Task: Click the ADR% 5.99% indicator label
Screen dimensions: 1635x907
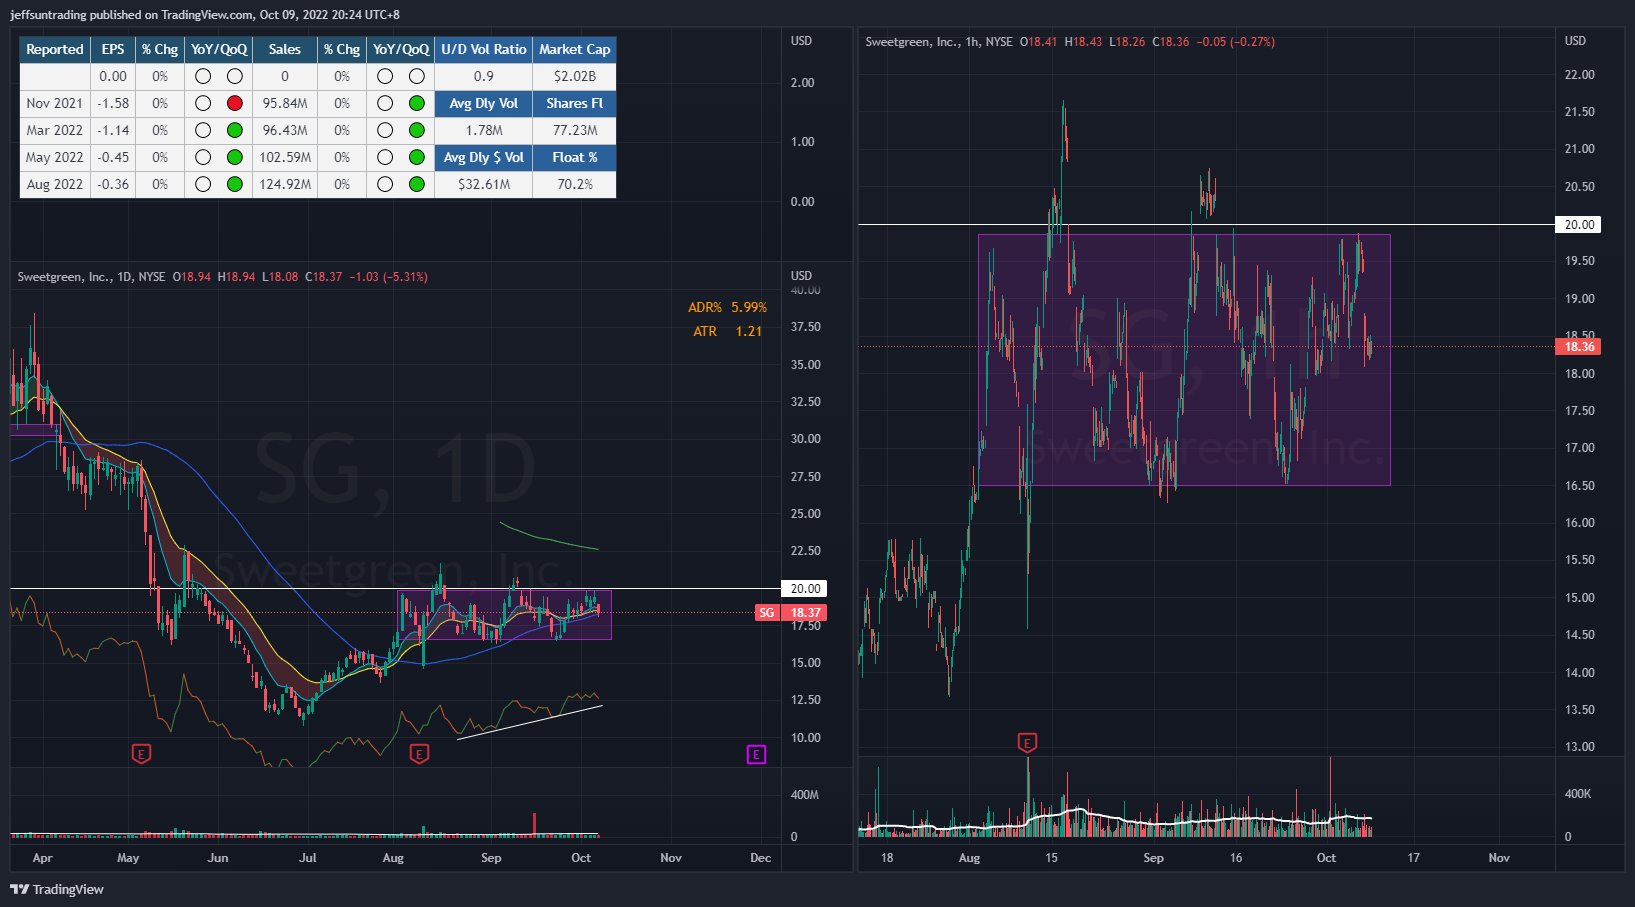Action: 727,308
